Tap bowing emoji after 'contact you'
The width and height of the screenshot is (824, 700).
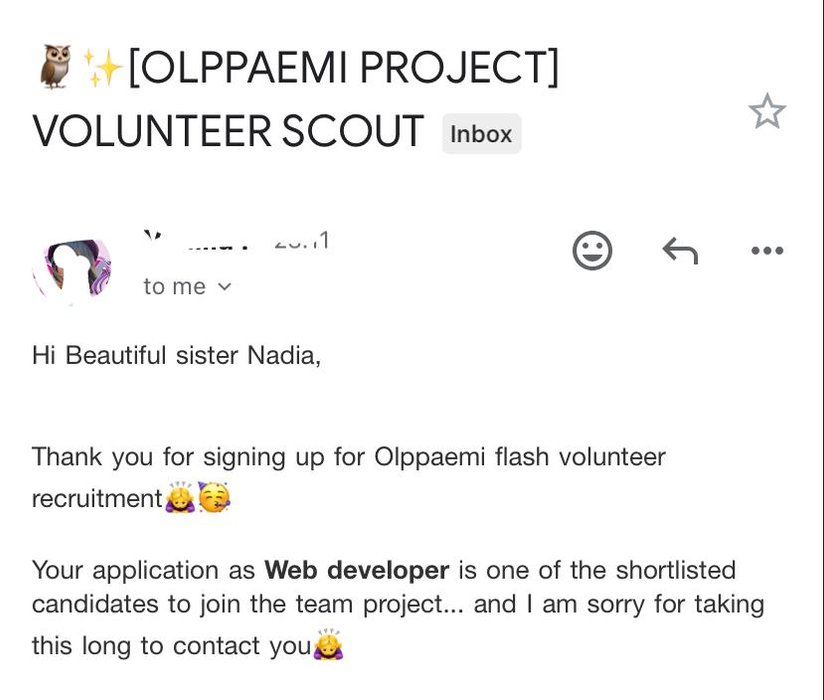(x=328, y=644)
